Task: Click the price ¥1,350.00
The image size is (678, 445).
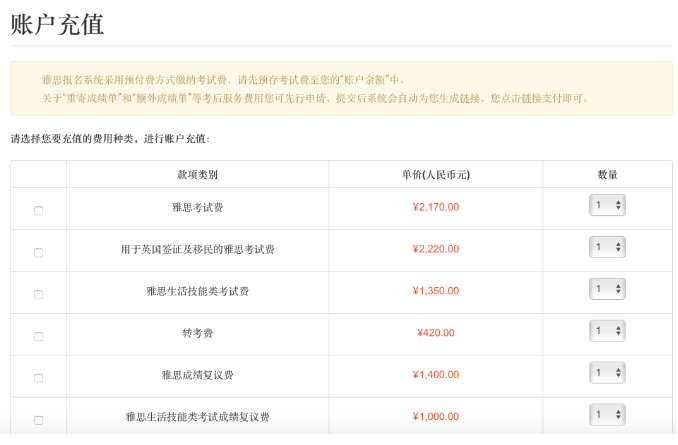Action: point(436,291)
